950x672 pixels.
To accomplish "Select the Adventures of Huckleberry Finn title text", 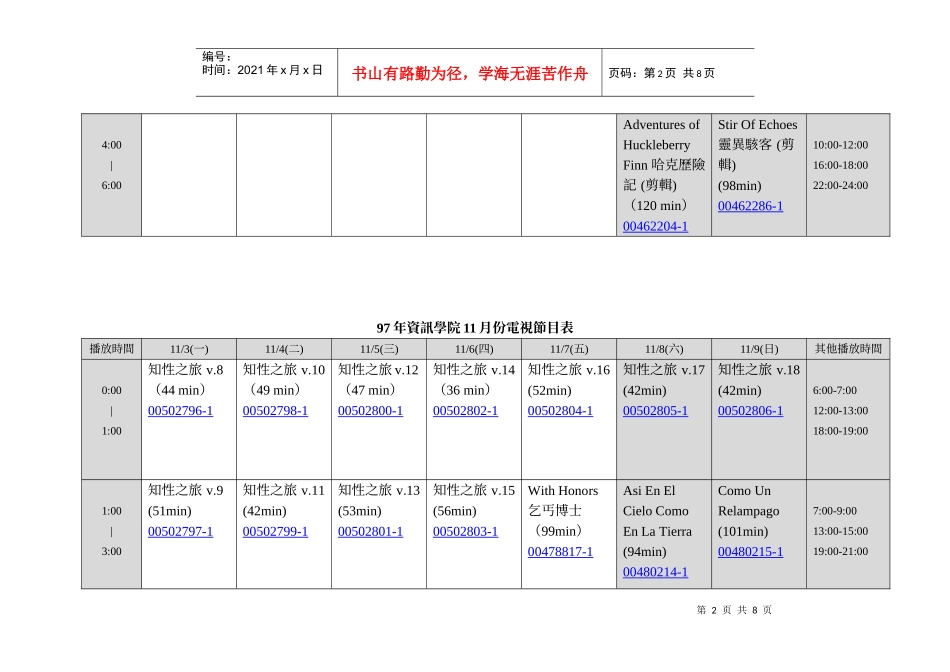I will tap(663, 155).
